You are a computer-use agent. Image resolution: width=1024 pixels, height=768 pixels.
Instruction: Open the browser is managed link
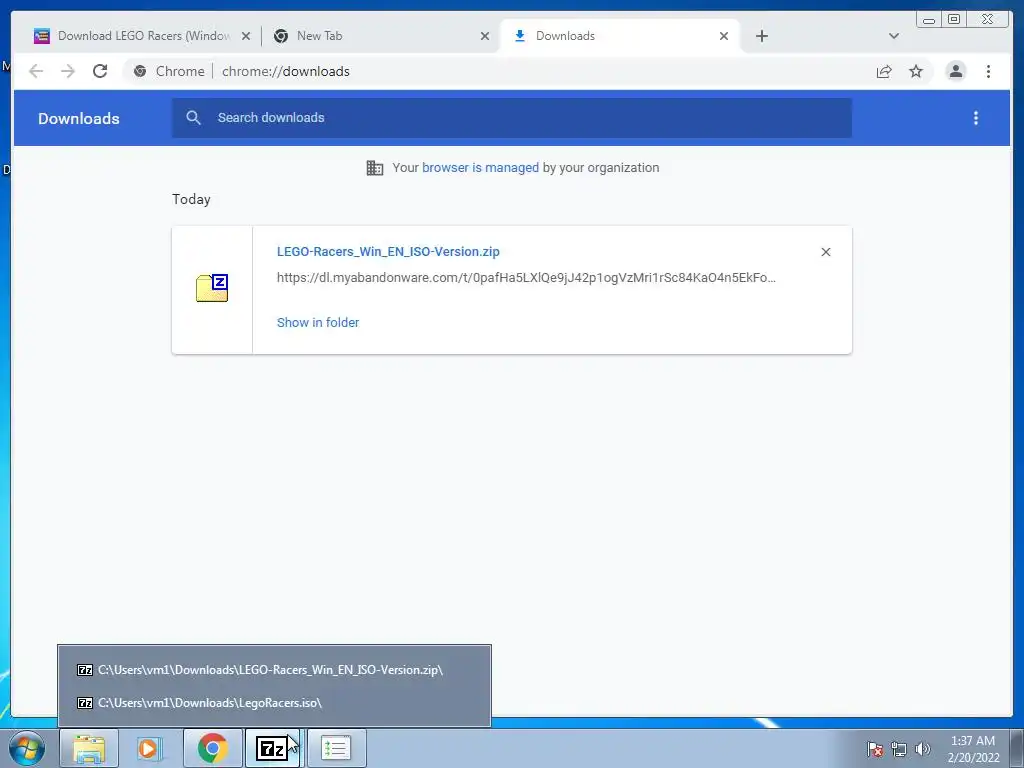click(480, 168)
